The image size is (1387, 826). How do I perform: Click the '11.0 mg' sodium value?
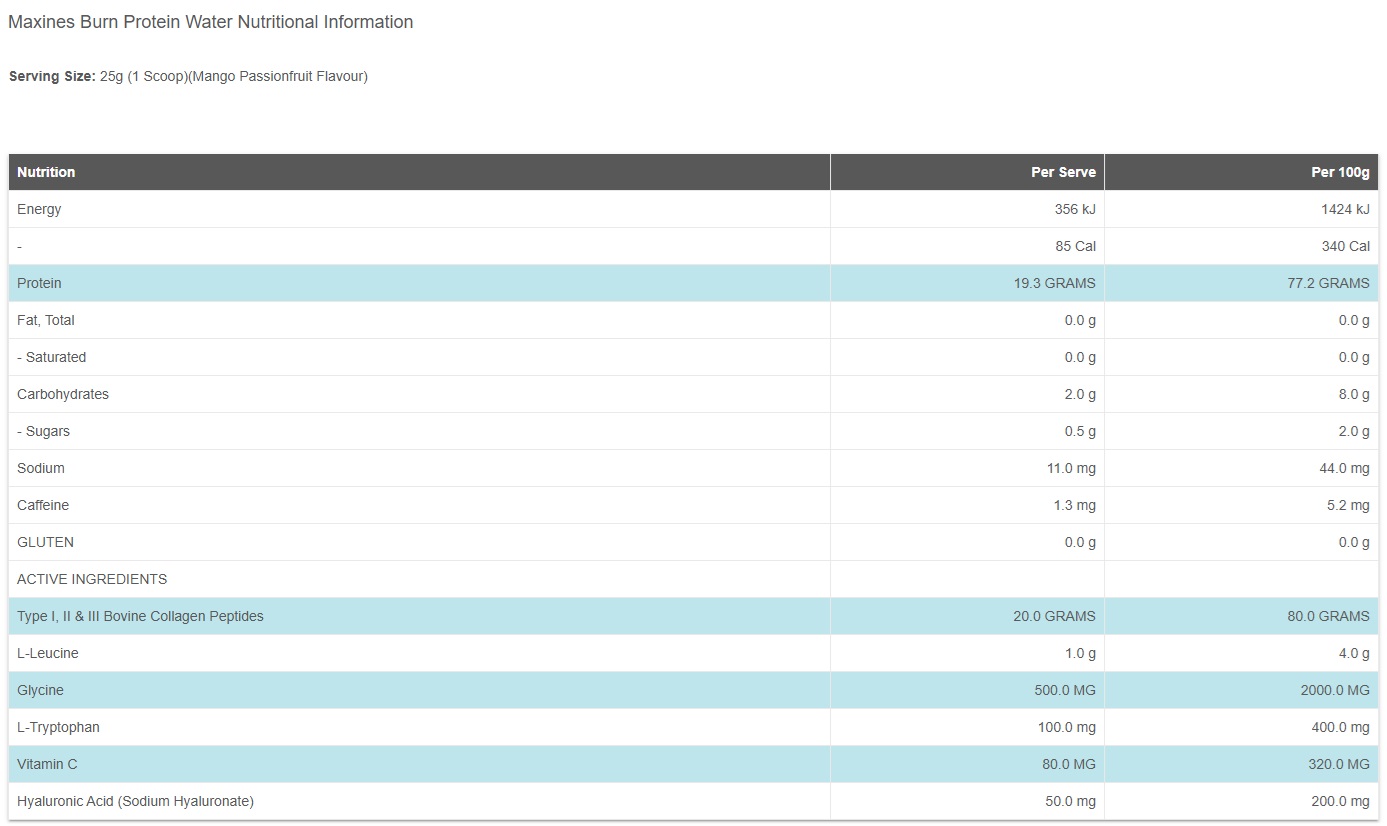(1071, 468)
